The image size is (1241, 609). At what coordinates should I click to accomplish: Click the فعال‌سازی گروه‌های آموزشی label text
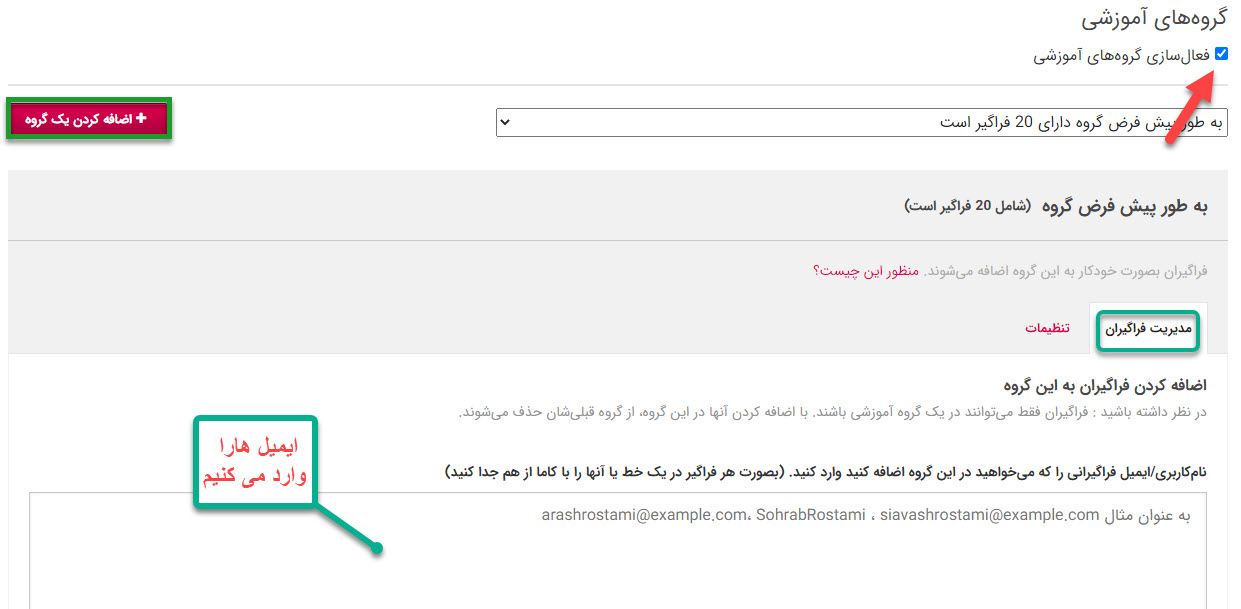[1121, 57]
